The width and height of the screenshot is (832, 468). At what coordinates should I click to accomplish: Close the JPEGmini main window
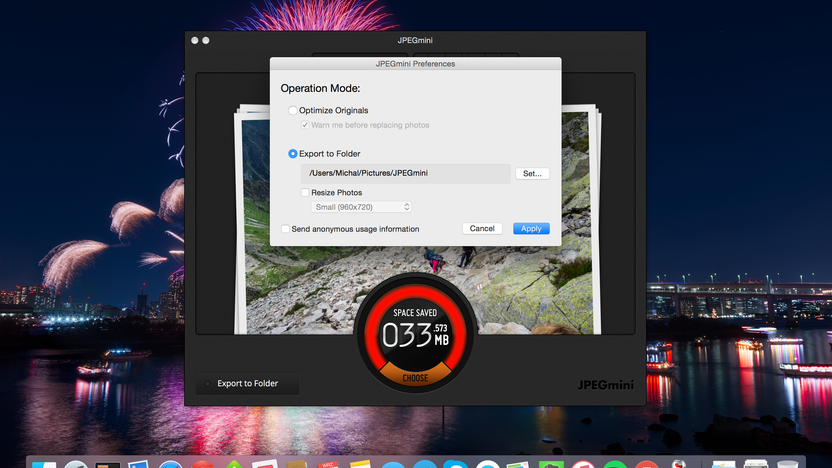coord(195,40)
